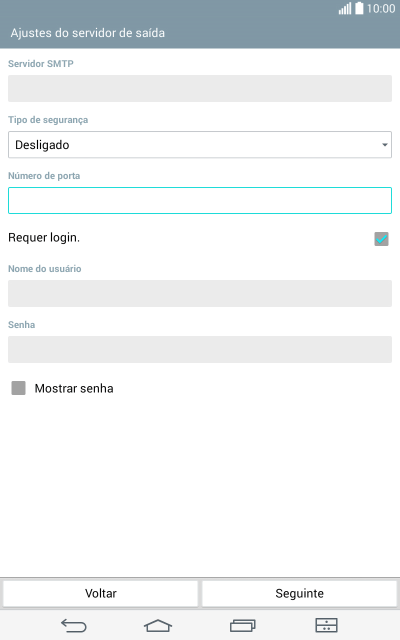Click the small arrow on the Desligado combo box

pyautogui.click(x=384, y=145)
